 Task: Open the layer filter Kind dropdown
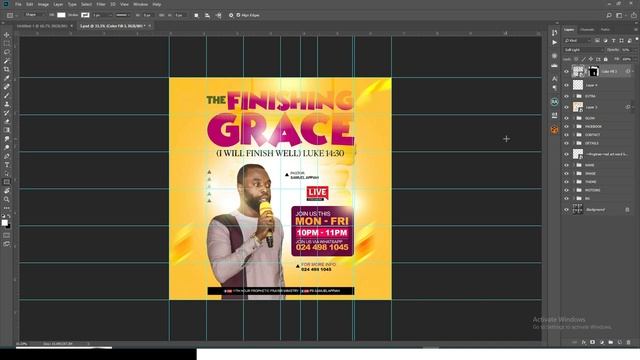tap(577, 40)
